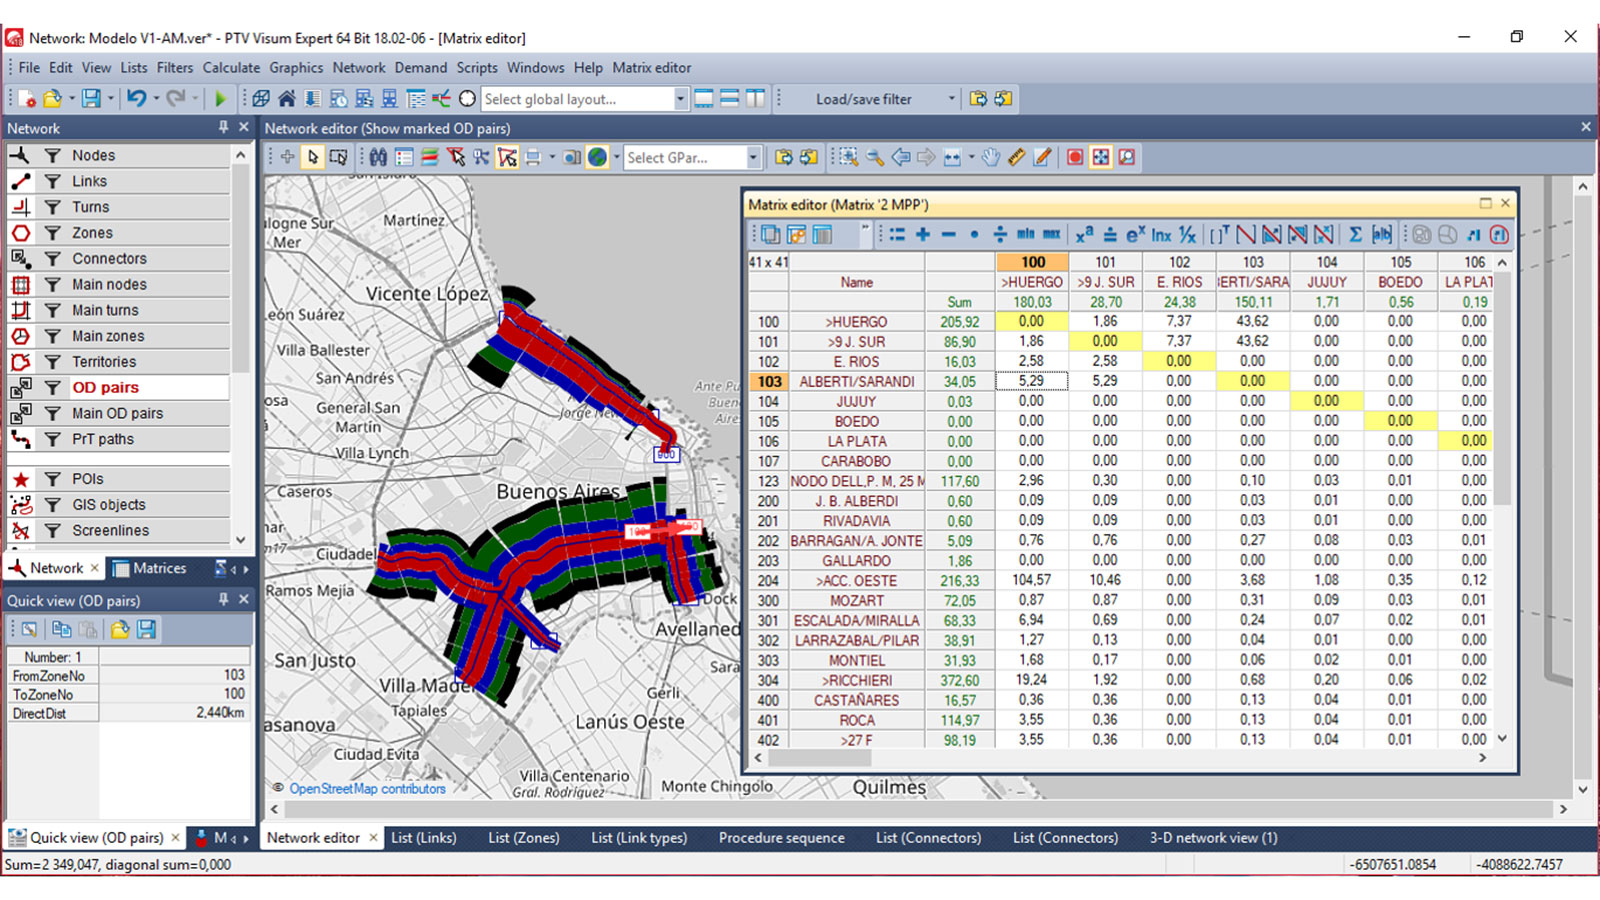This screenshot has height=900, width=1600.
Task: Expand the save button dropdown arrow
Action: coord(110,98)
